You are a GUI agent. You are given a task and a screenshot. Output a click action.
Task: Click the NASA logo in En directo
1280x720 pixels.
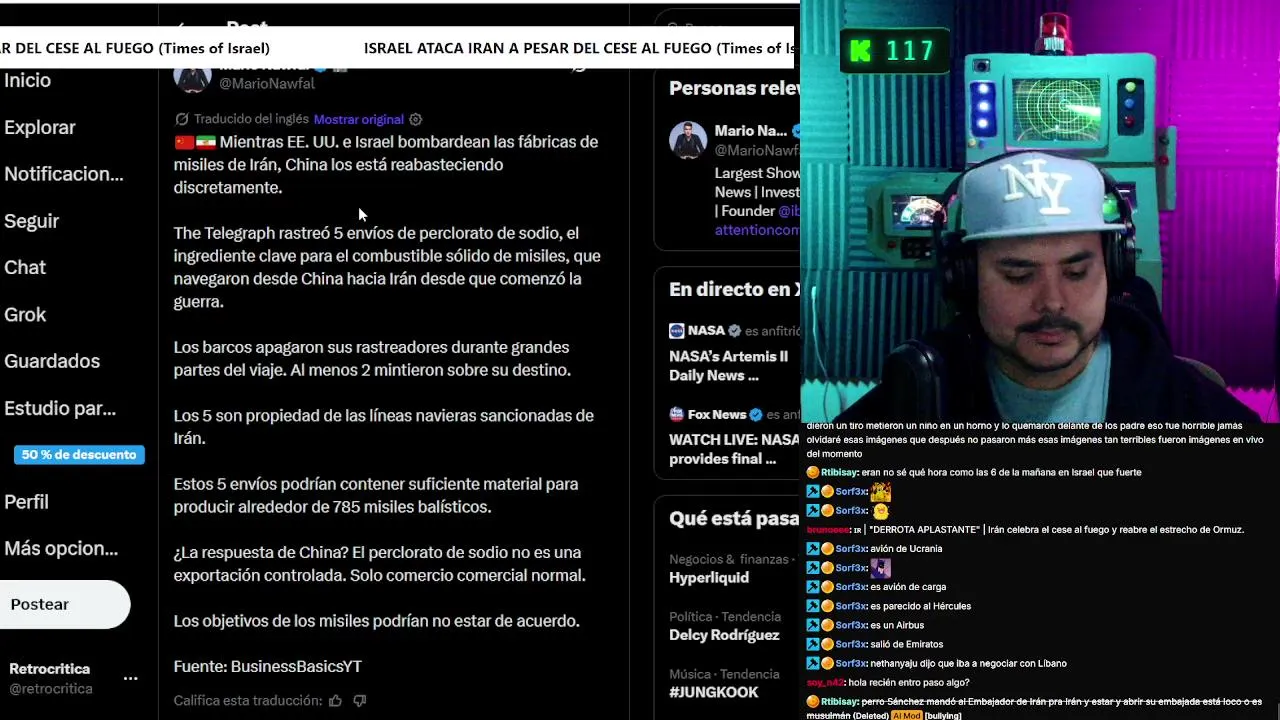point(677,331)
